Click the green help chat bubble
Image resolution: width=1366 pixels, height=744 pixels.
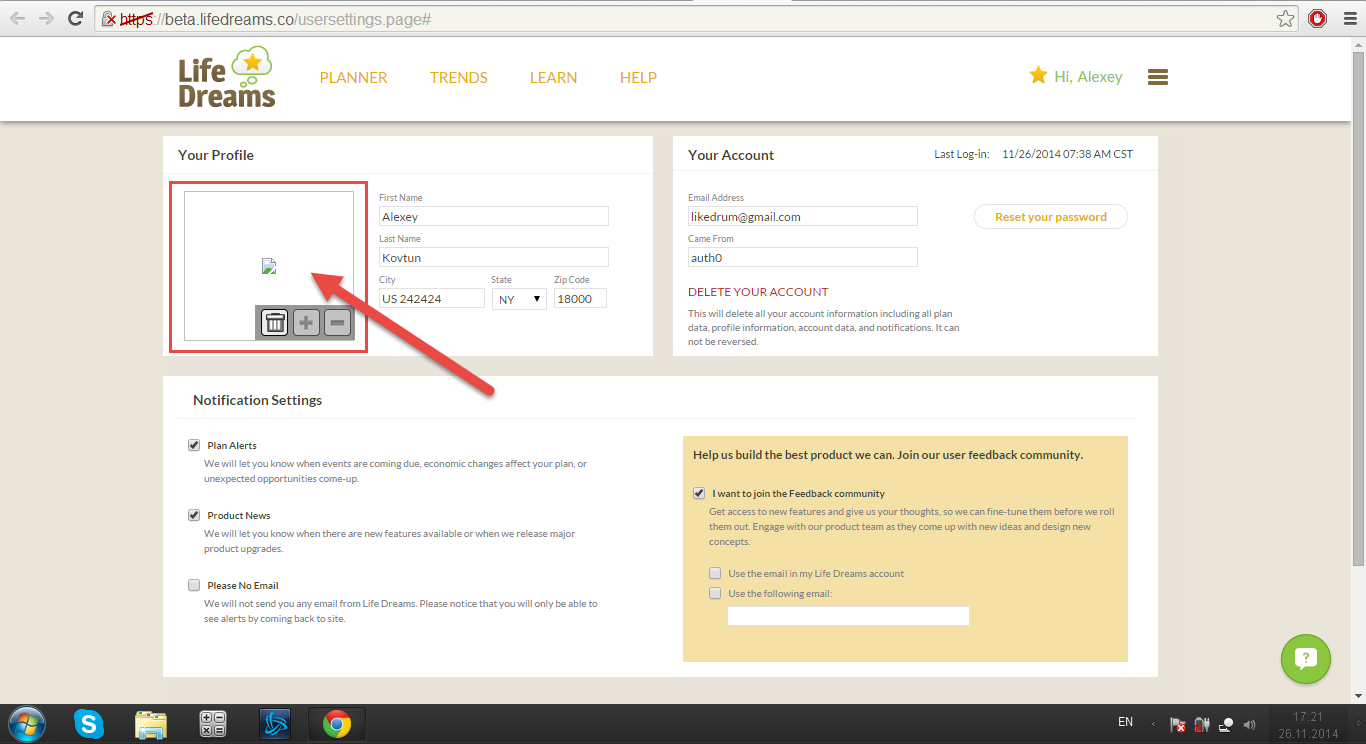[1305, 659]
